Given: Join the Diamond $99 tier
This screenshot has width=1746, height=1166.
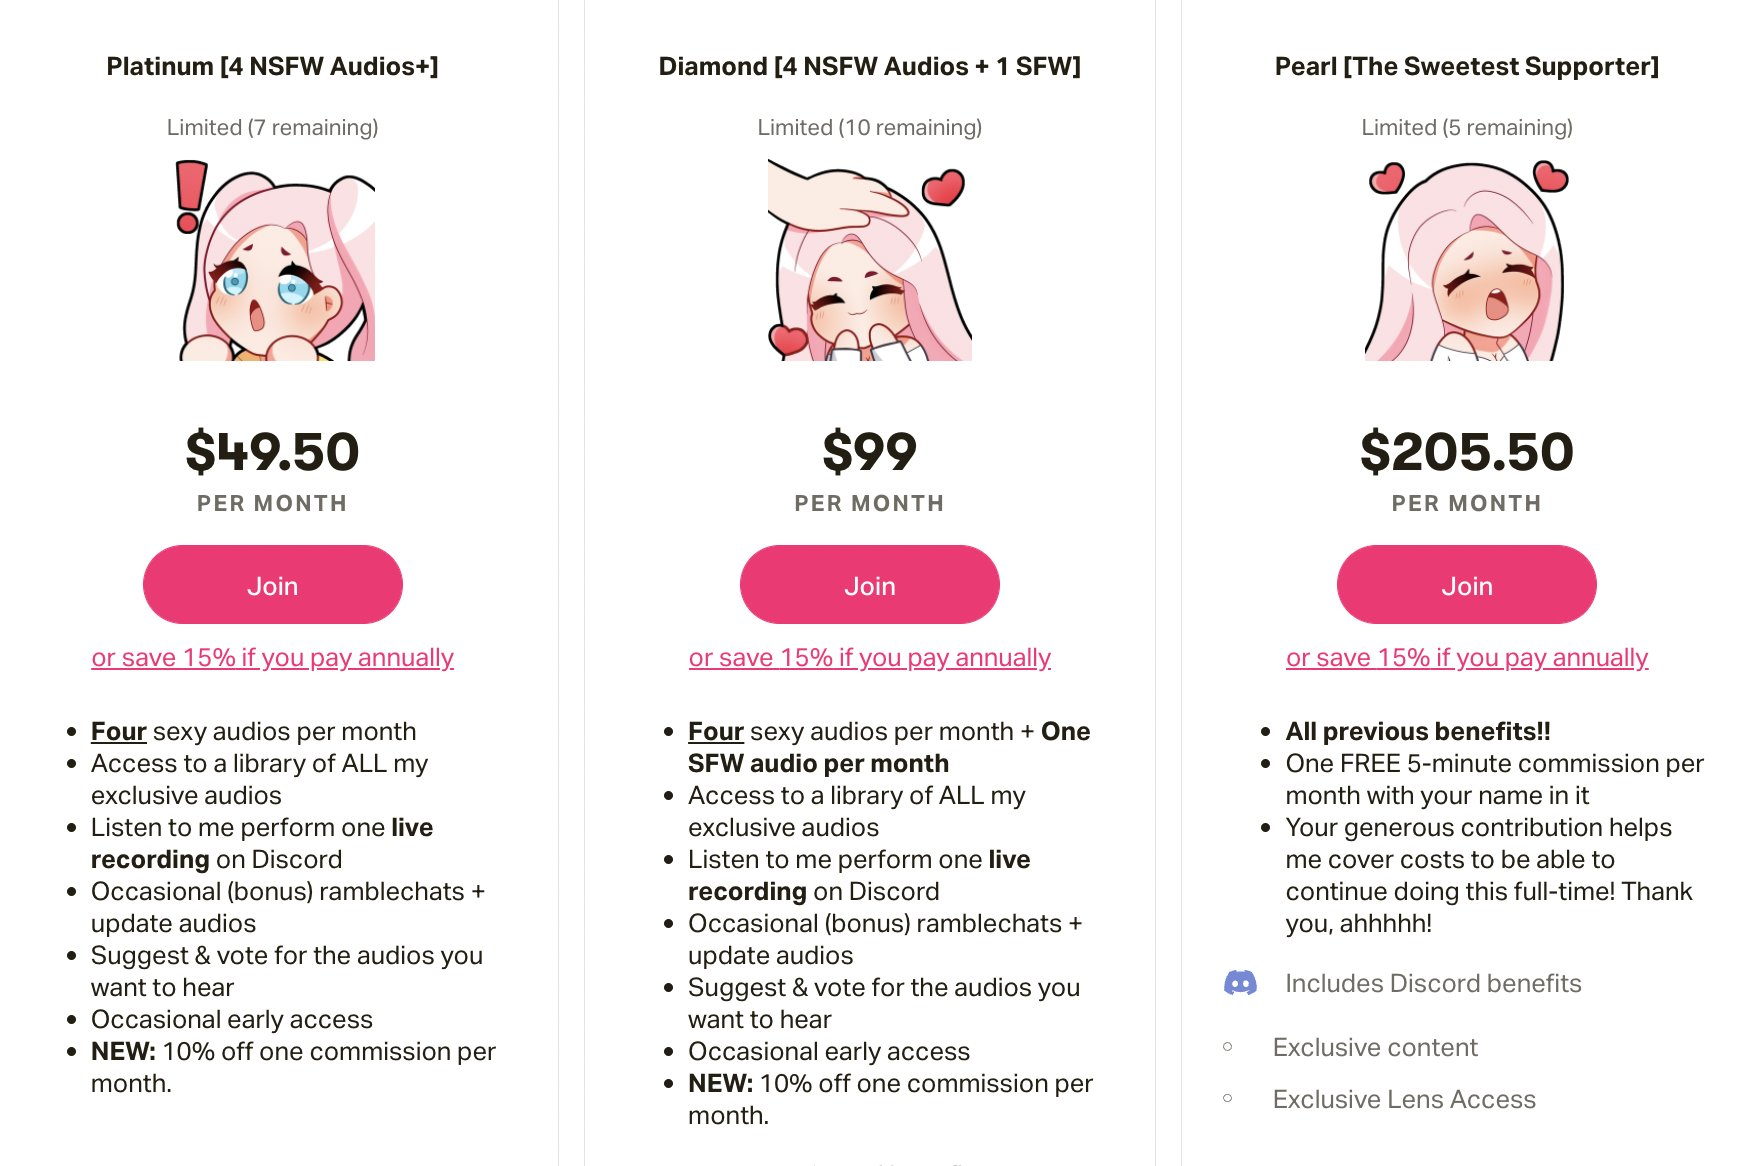Looking at the screenshot, I should click(x=869, y=585).
